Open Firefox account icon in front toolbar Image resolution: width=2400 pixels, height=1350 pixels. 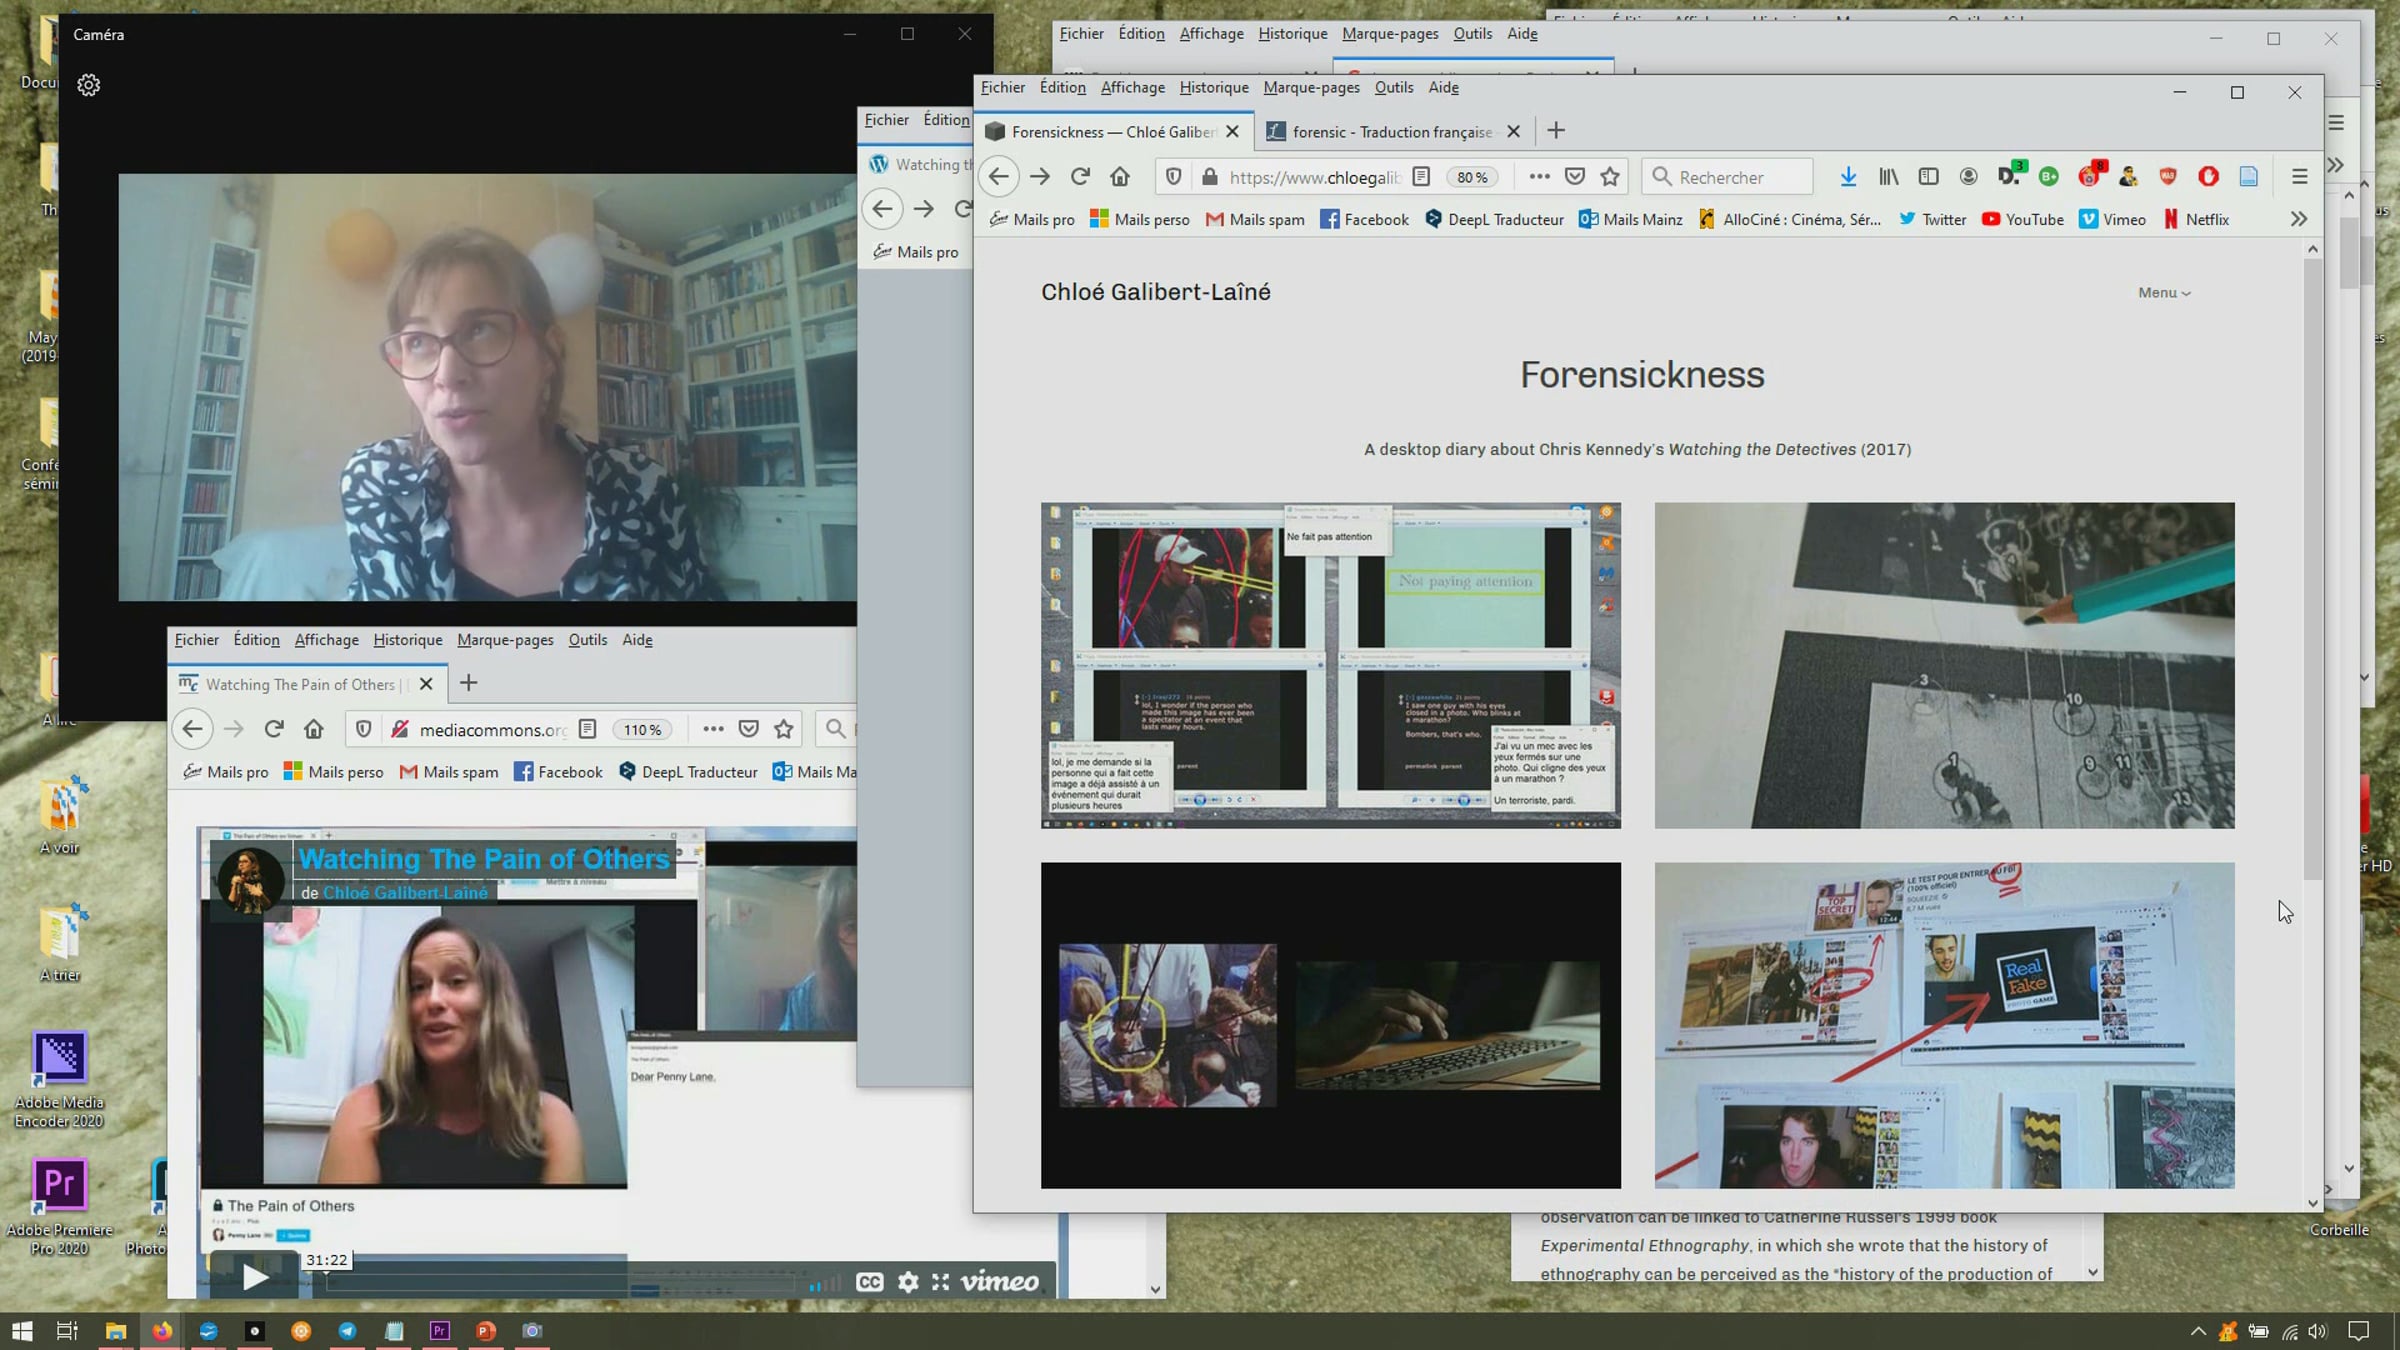(x=1968, y=177)
